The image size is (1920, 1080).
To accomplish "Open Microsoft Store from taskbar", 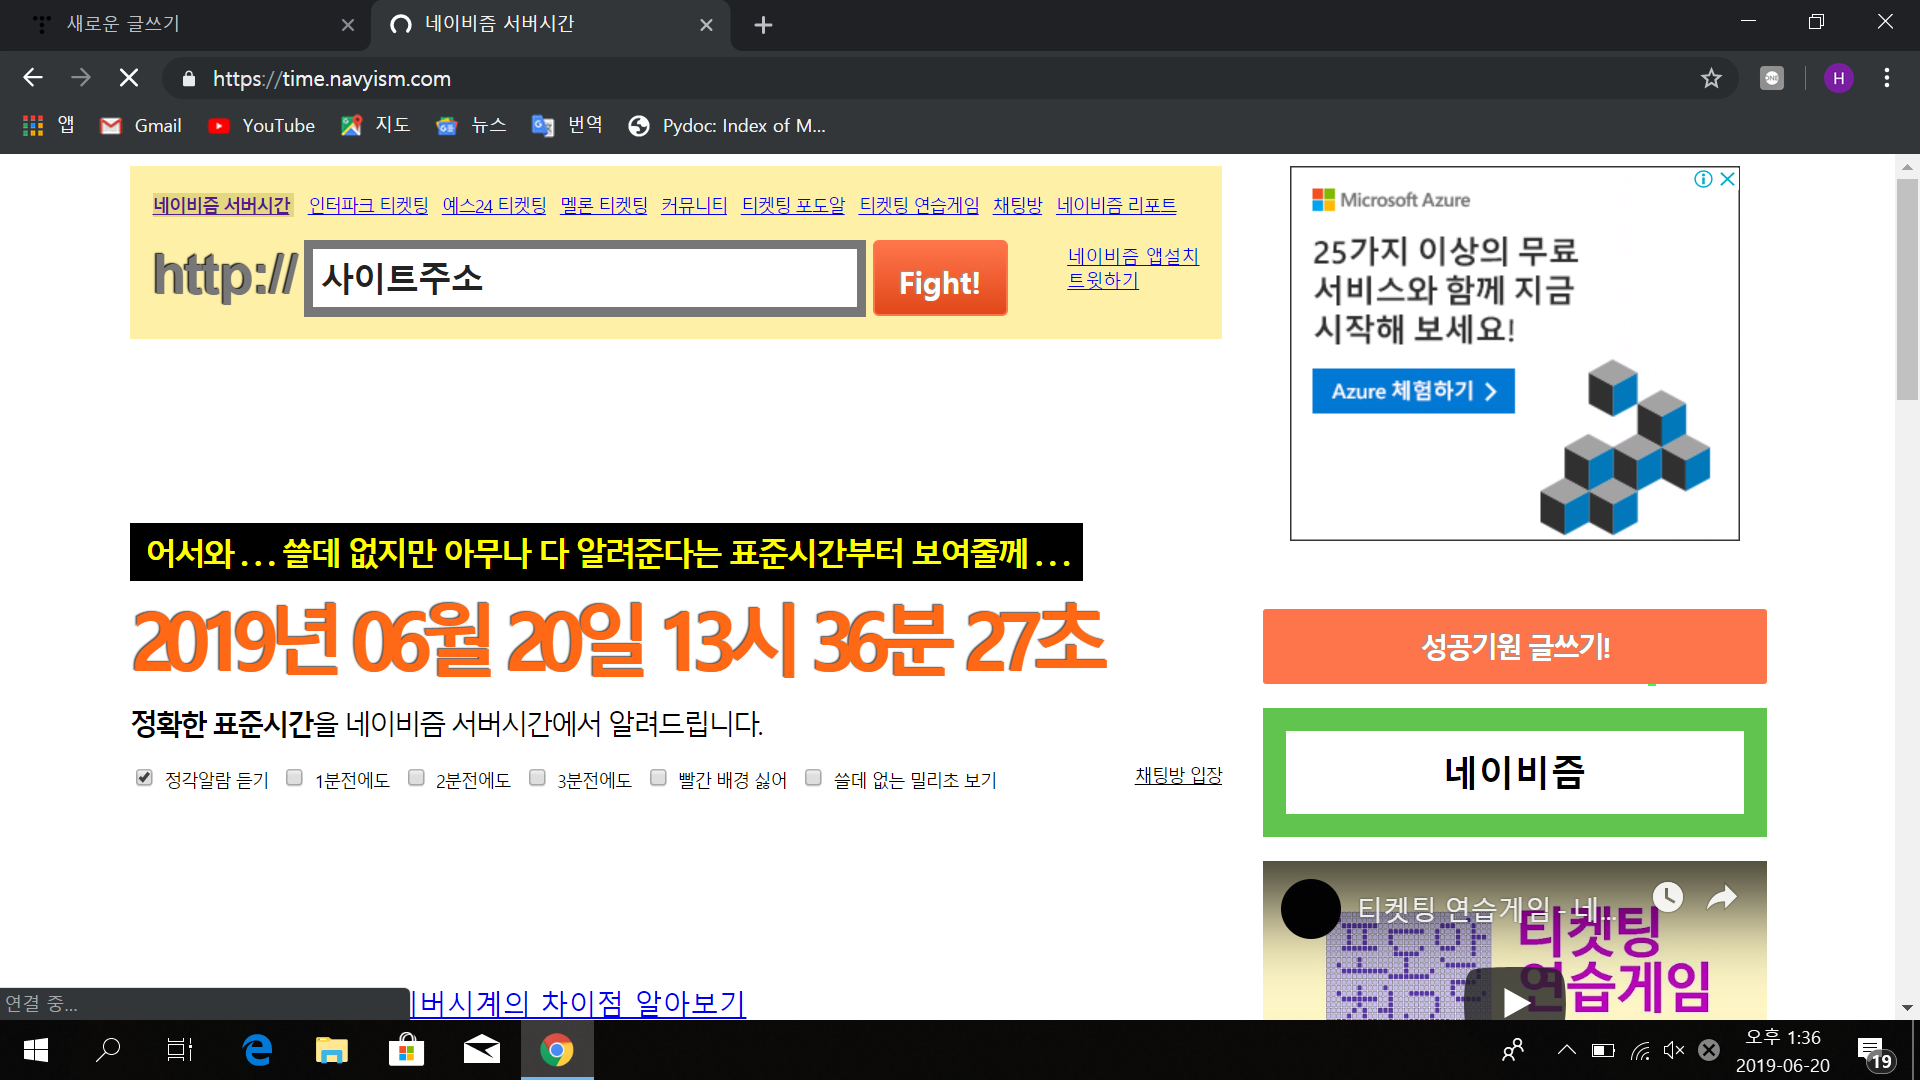I will 406,1050.
